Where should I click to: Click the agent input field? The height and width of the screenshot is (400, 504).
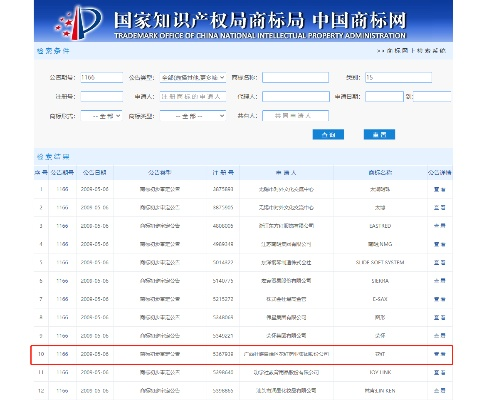[x=296, y=97]
